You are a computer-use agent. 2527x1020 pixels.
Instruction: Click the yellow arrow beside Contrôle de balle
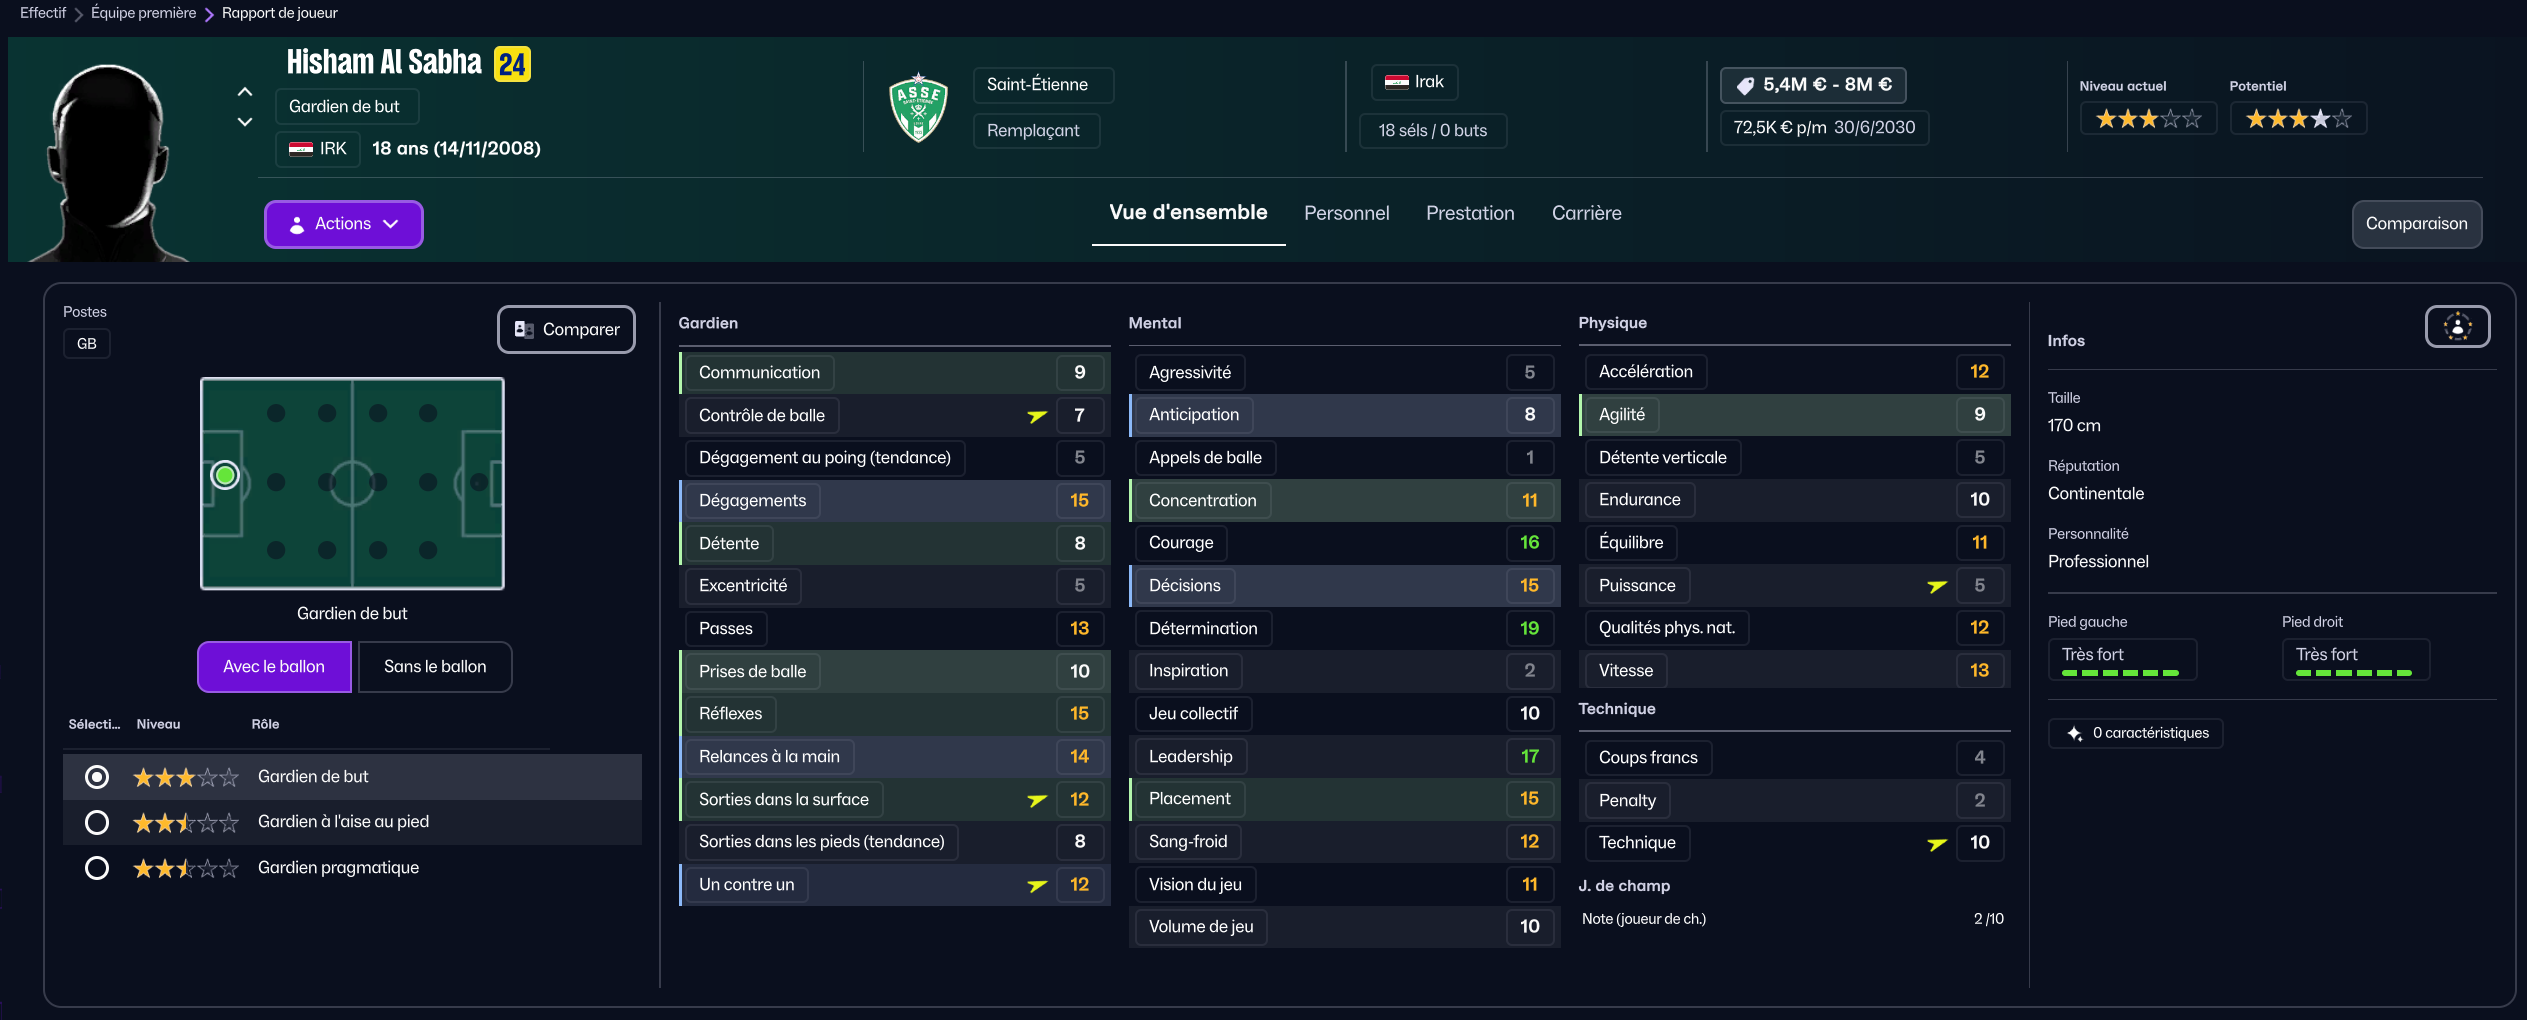pyautogui.click(x=1037, y=416)
